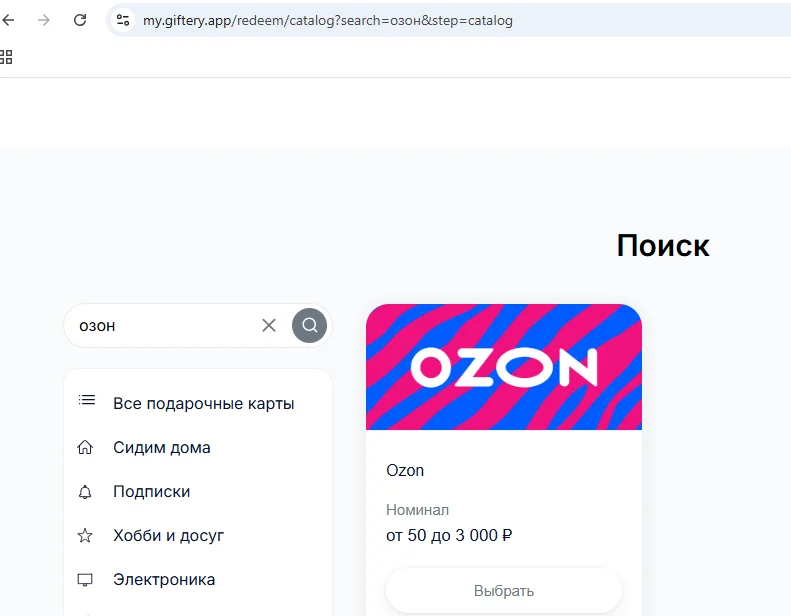
Task: Select the Сидим дома category
Action: pyautogui.click(x=162, y=447)
